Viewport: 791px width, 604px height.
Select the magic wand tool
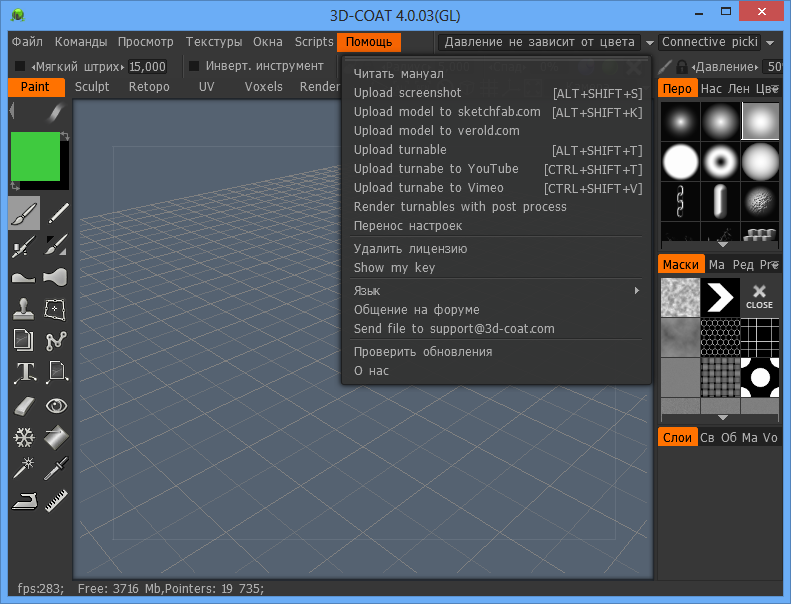pyautogui.click(x=24, y=469)
